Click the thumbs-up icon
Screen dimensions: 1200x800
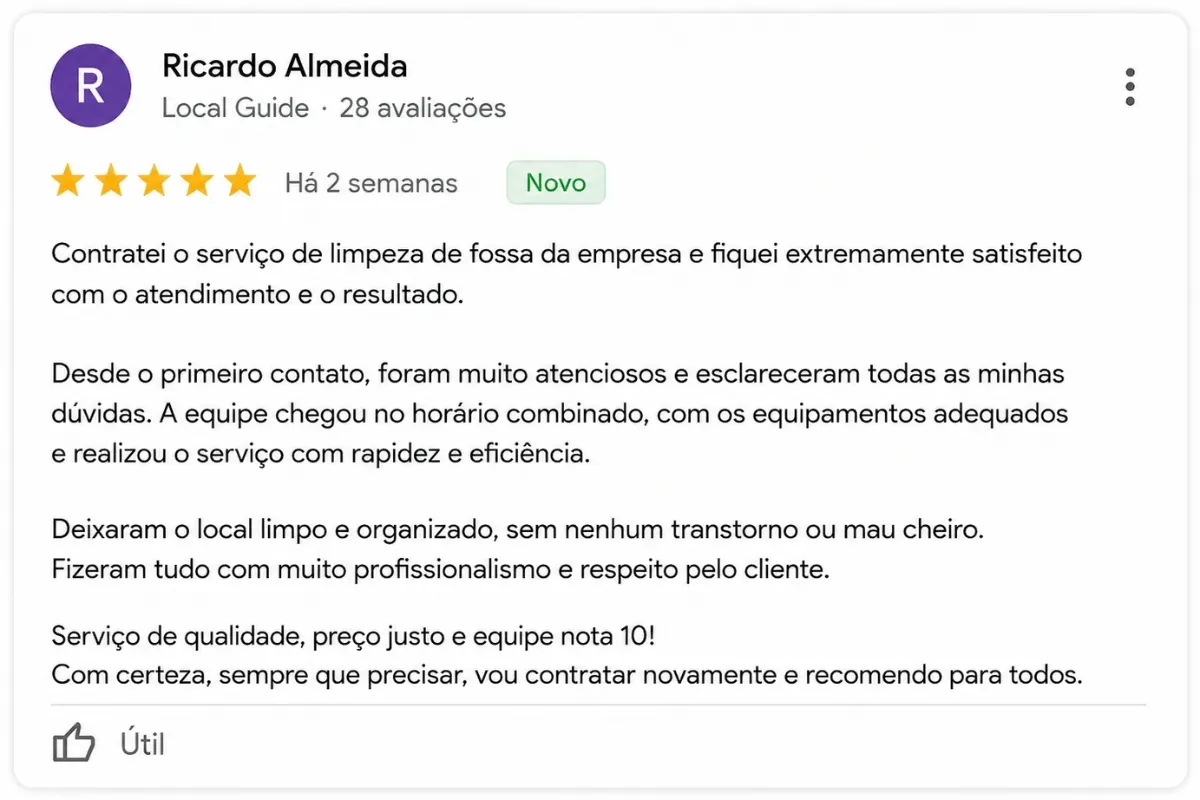tap(73, 743)
